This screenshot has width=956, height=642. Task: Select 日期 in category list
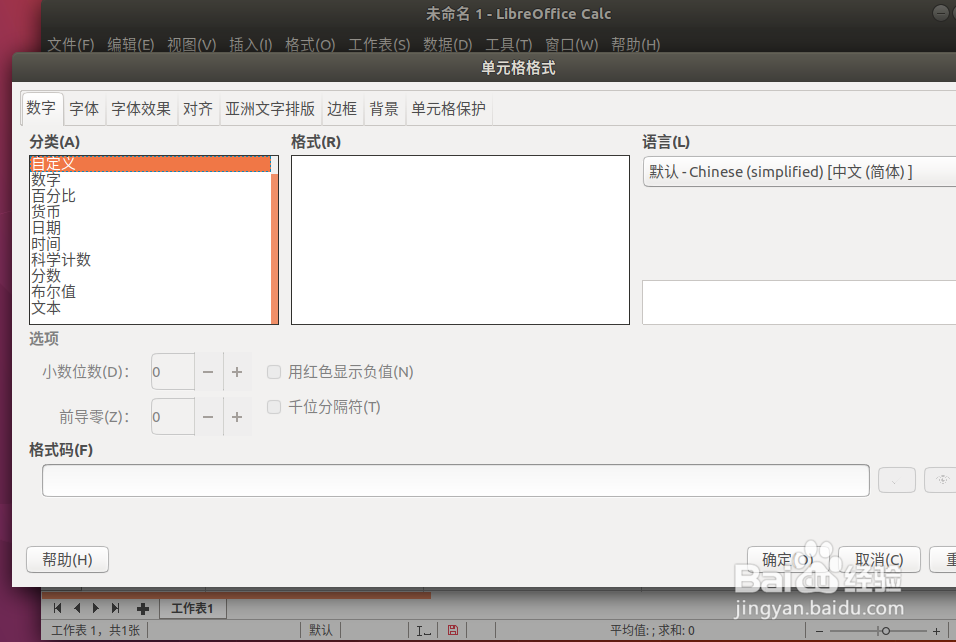click(x=150, y=228)
